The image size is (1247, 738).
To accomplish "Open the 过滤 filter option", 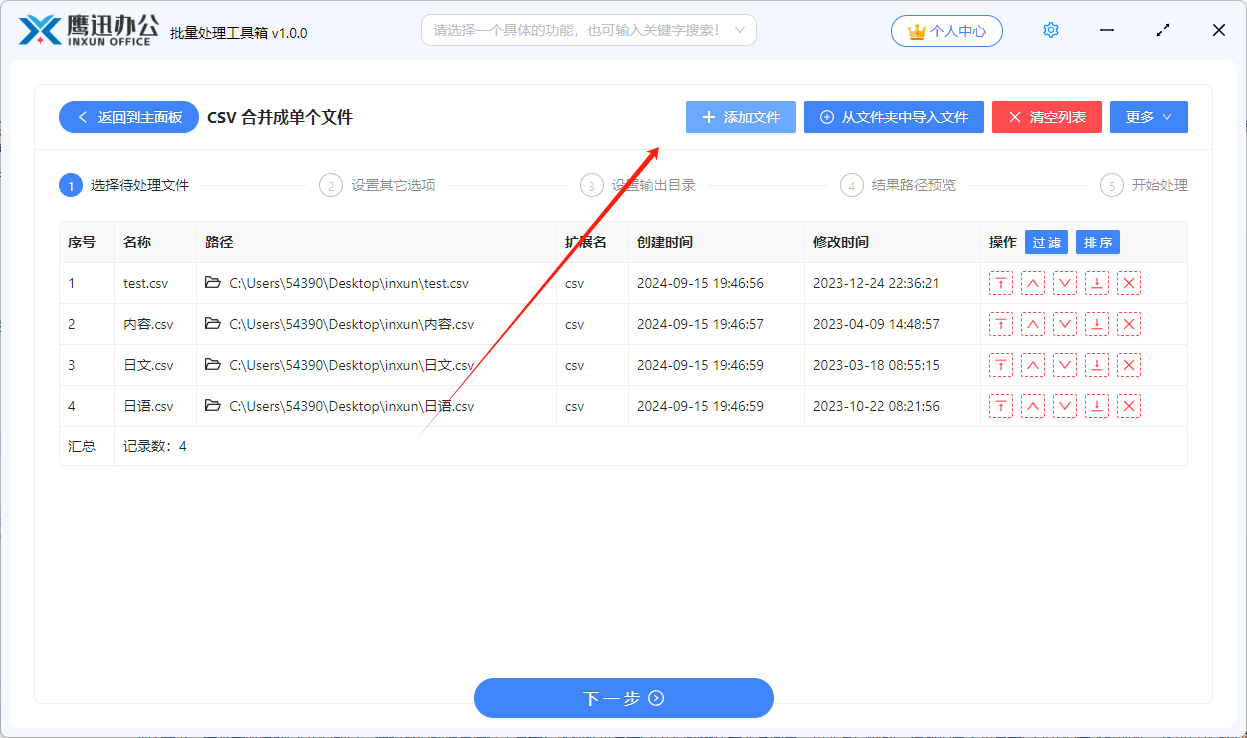I will click(x=1046, y=241).
